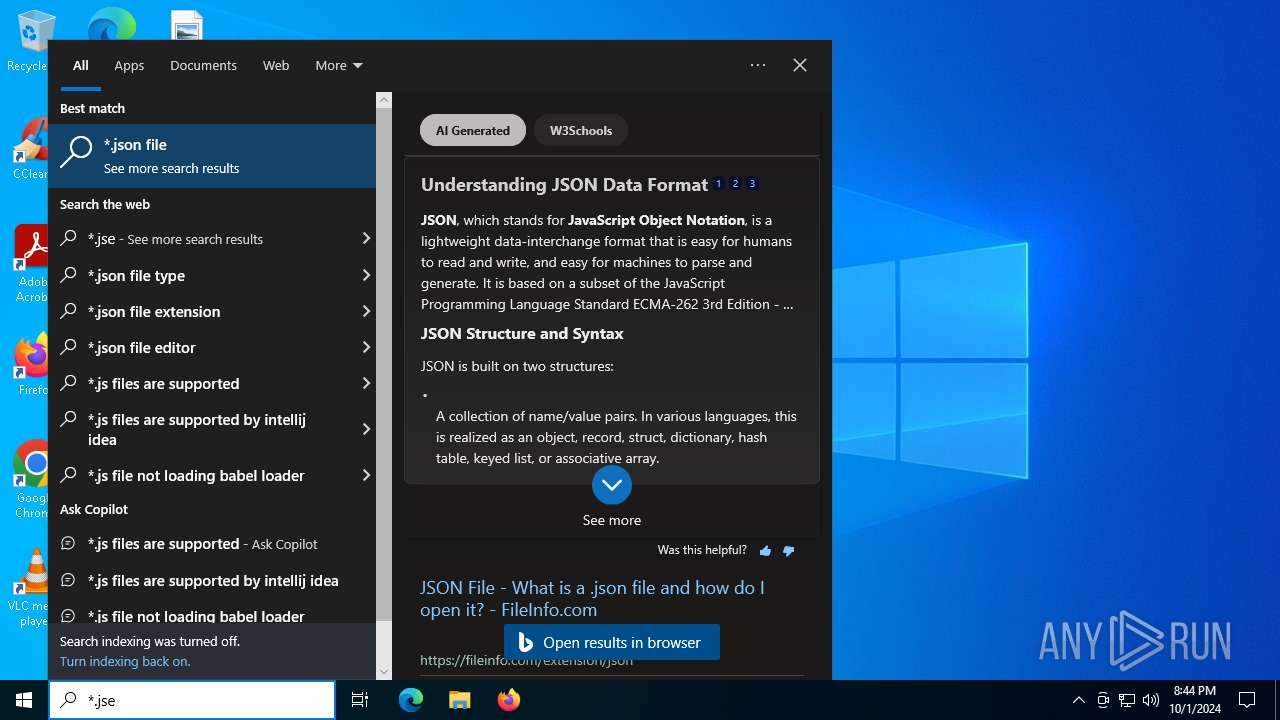
Task: Close the search panel
Action: [x=800, y=65]
